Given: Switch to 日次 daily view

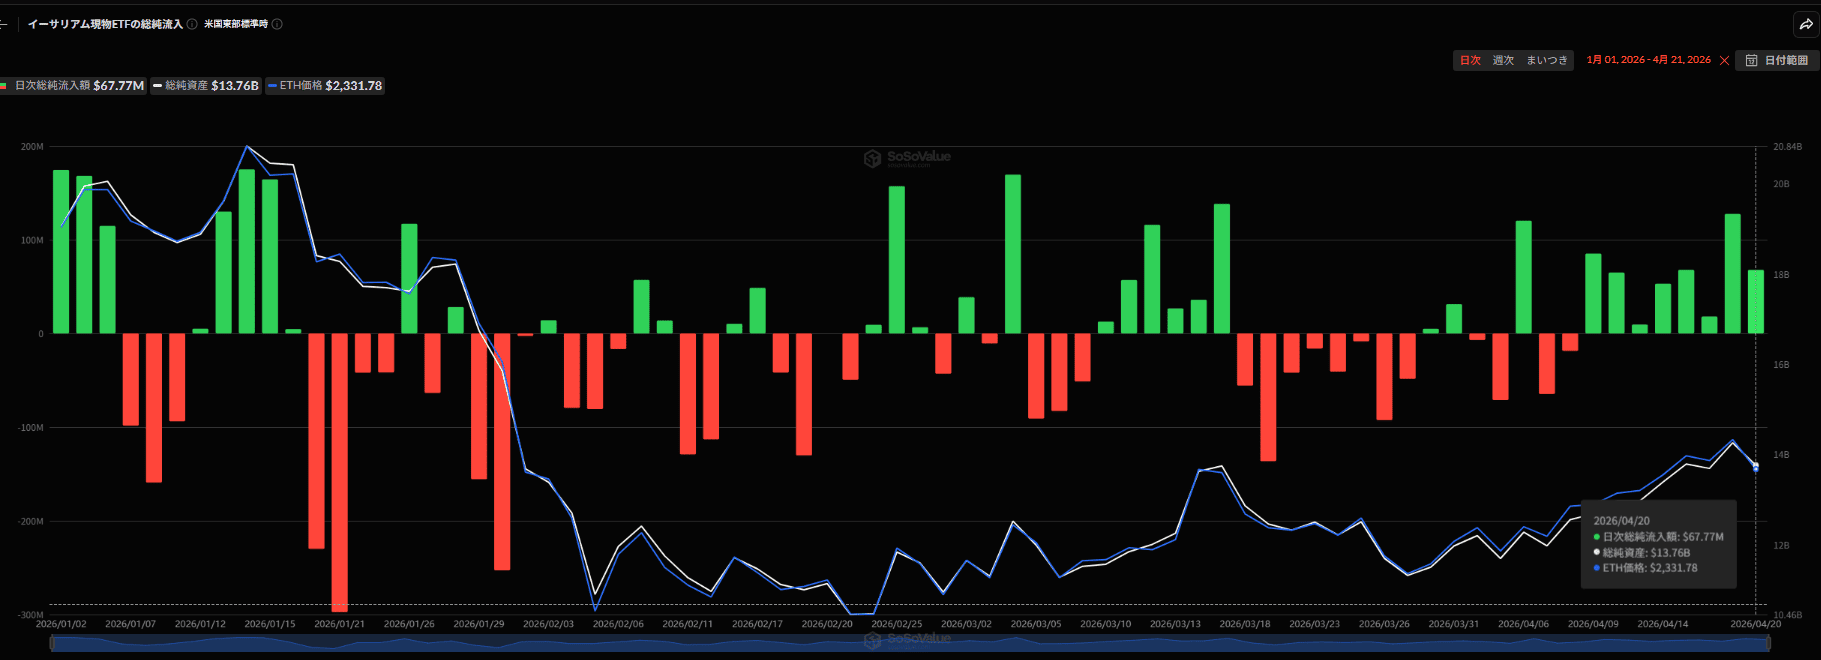Looking at the screenshot, I should point(1470,61).
